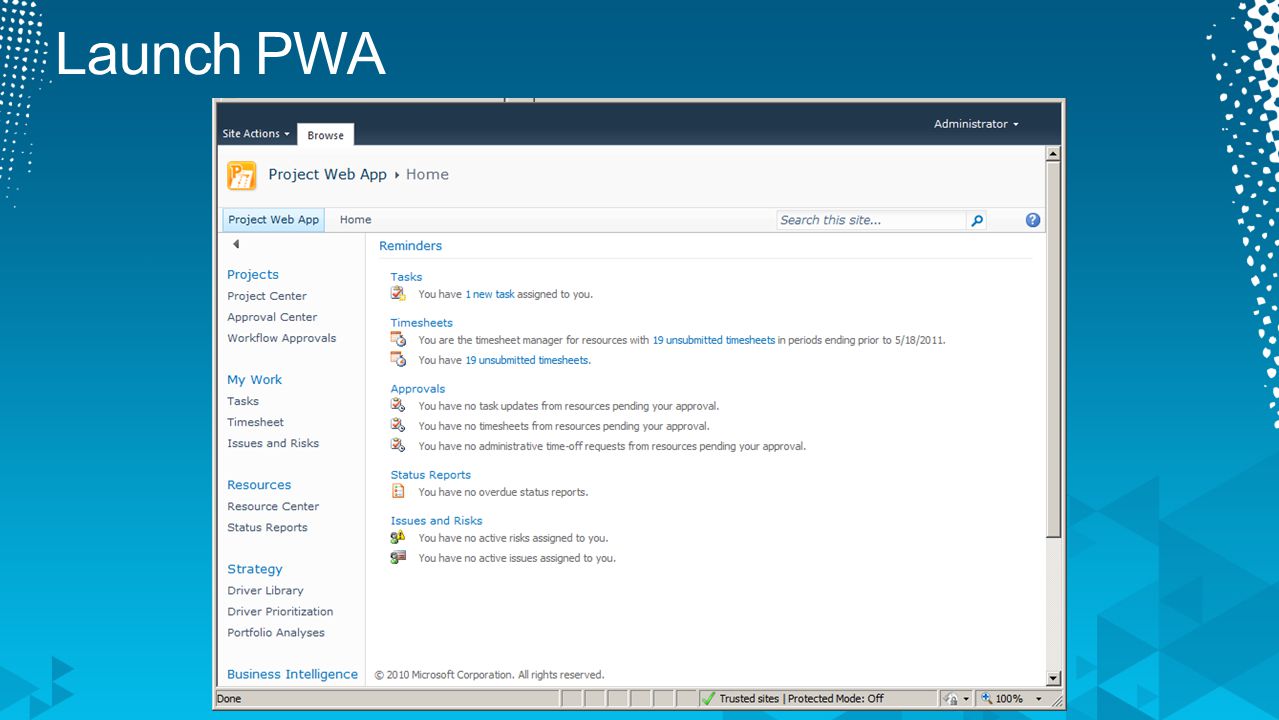Open the Business Intelligence heading
1279x720 pixels.
tap(292, 674)
